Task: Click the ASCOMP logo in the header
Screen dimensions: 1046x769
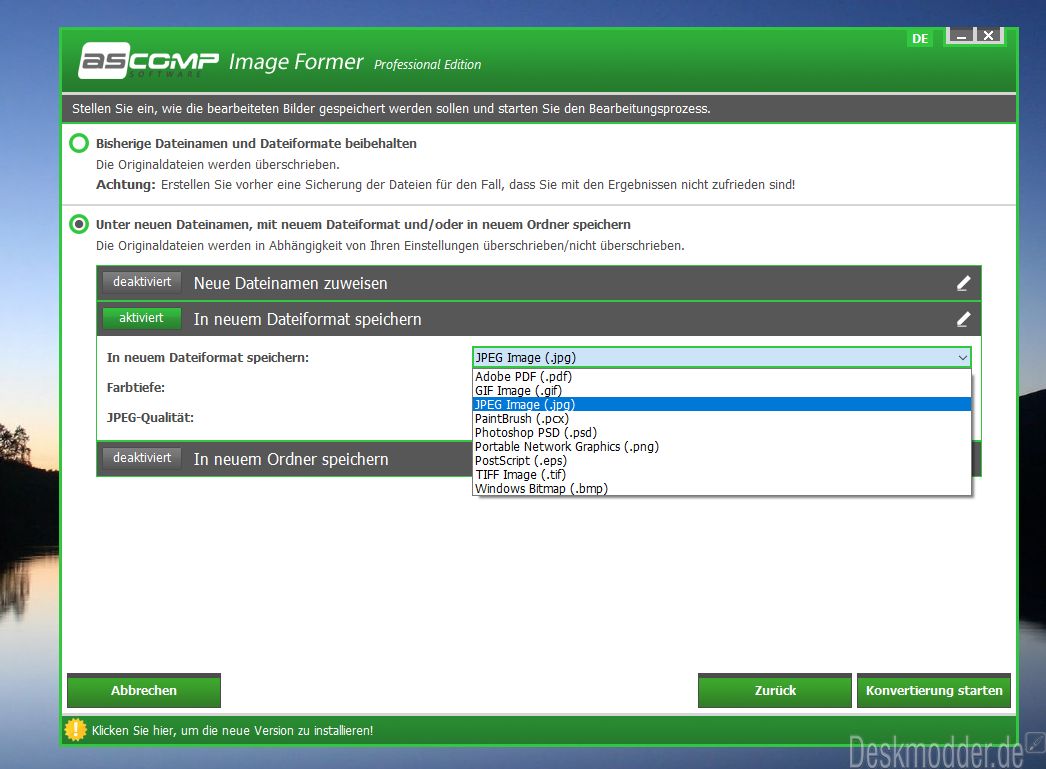Action: click(149, 61)
